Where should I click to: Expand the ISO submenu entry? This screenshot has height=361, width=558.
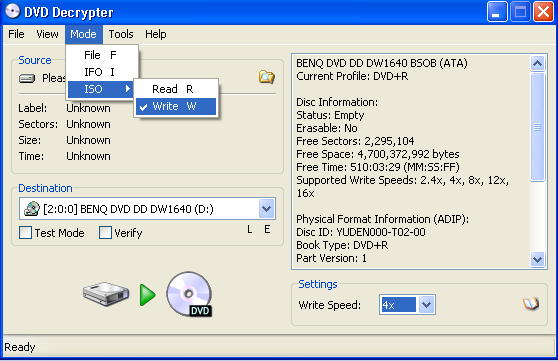coord(100,89)
